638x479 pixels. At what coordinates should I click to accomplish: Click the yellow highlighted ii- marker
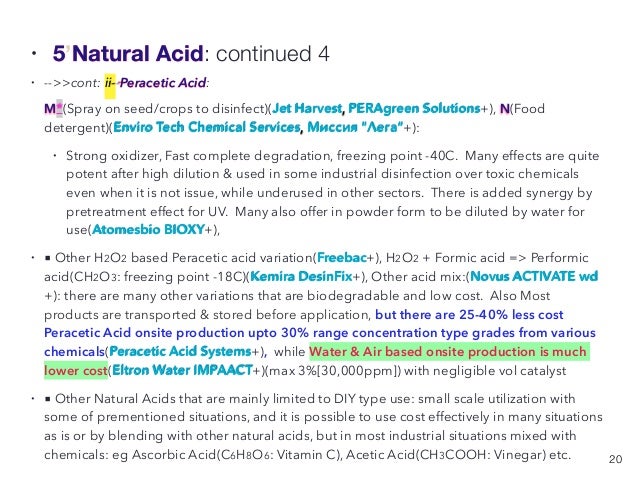click(110, 83)
